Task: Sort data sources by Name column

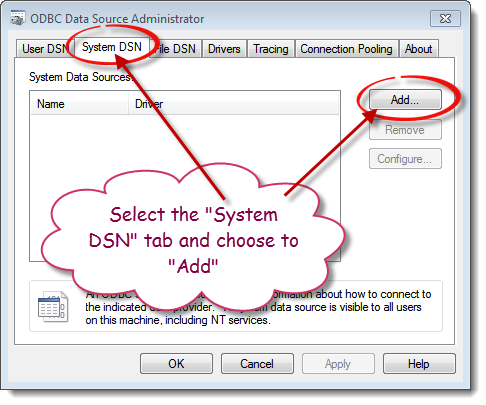Action: point(79,104)
